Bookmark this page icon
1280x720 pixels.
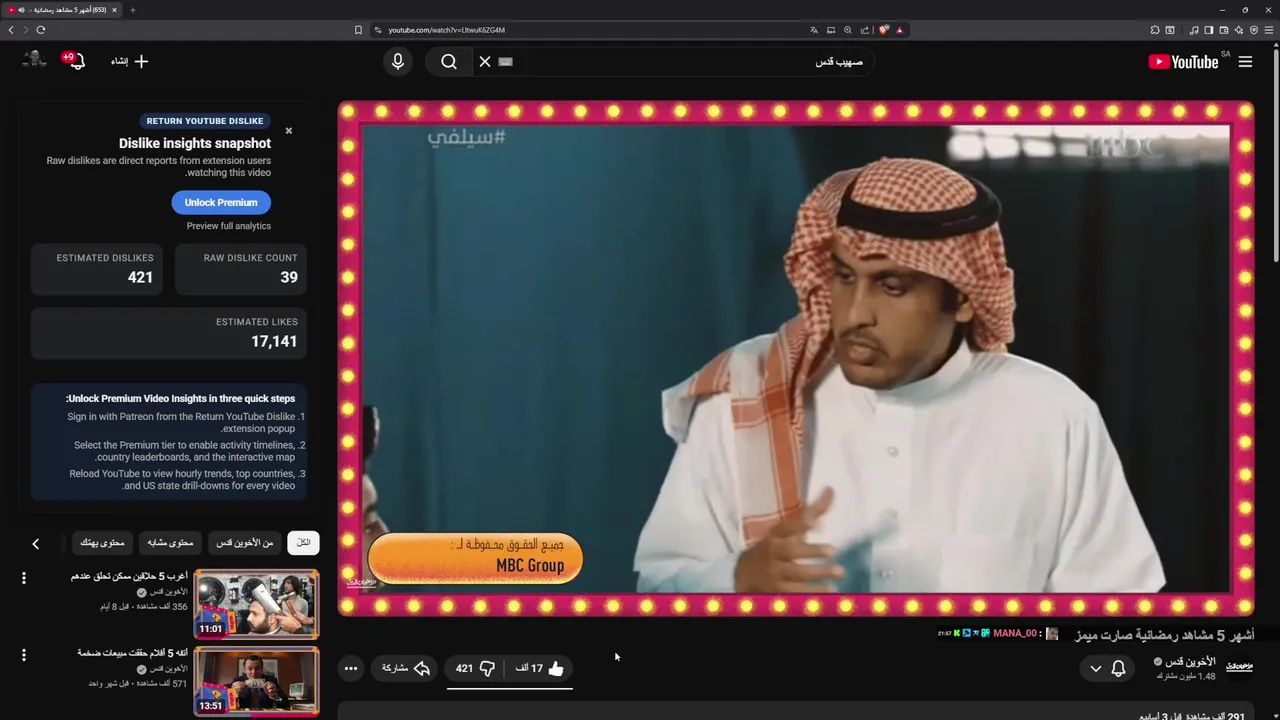click(358, 30)
